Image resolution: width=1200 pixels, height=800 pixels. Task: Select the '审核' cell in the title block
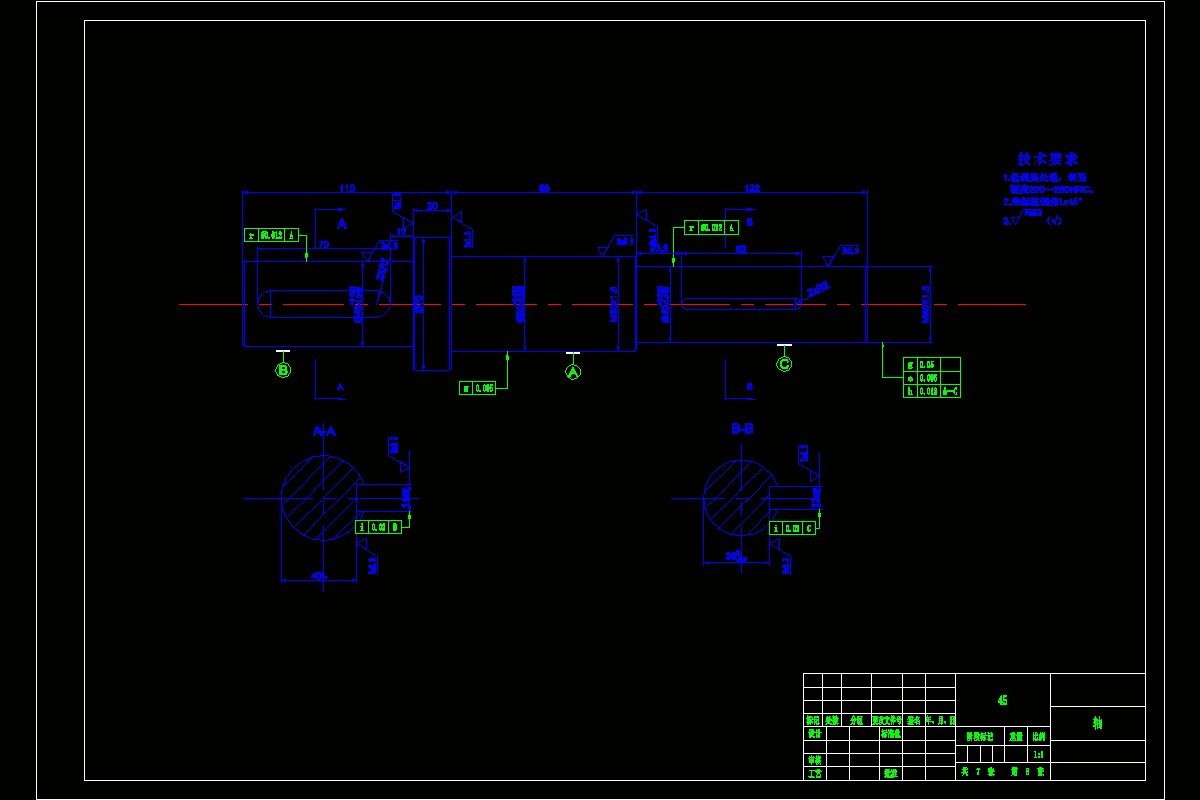[813, 760]
